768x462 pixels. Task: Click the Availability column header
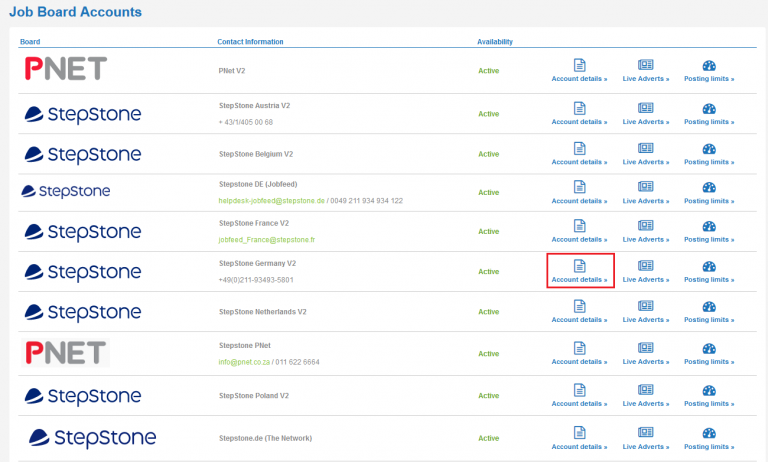(494, 42)
